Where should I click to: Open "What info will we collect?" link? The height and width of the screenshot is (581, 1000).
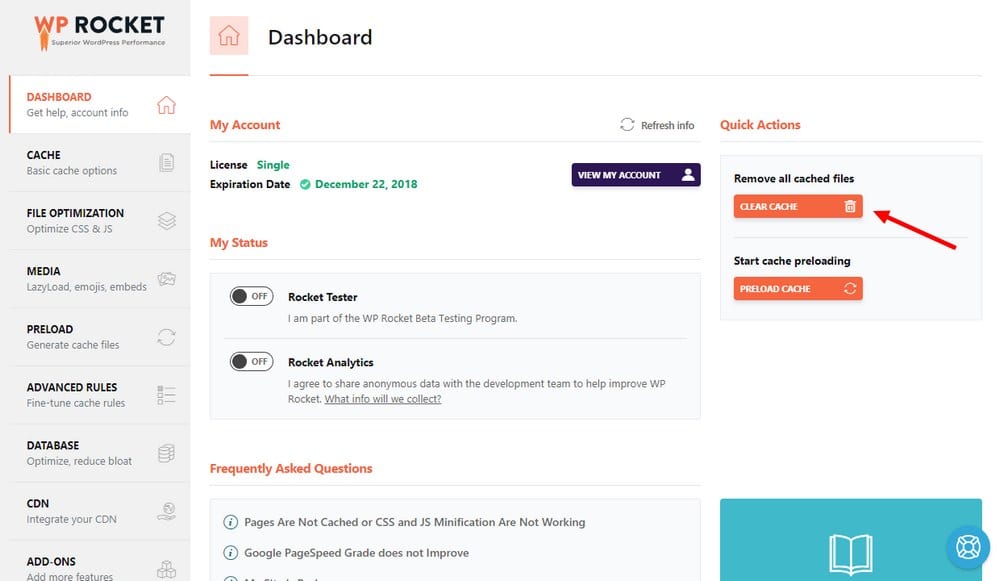point(383,399)
